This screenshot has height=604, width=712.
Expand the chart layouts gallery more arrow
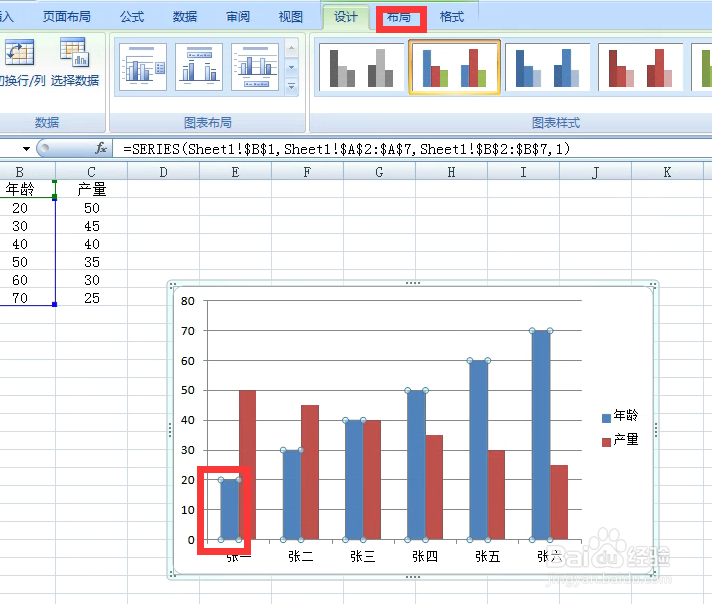point(292,86)
